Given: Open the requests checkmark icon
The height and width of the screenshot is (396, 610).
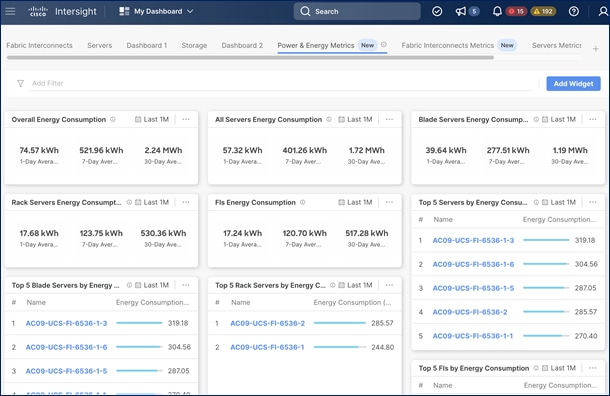Looking at the screenshot, I should click(x=437, y=11).
